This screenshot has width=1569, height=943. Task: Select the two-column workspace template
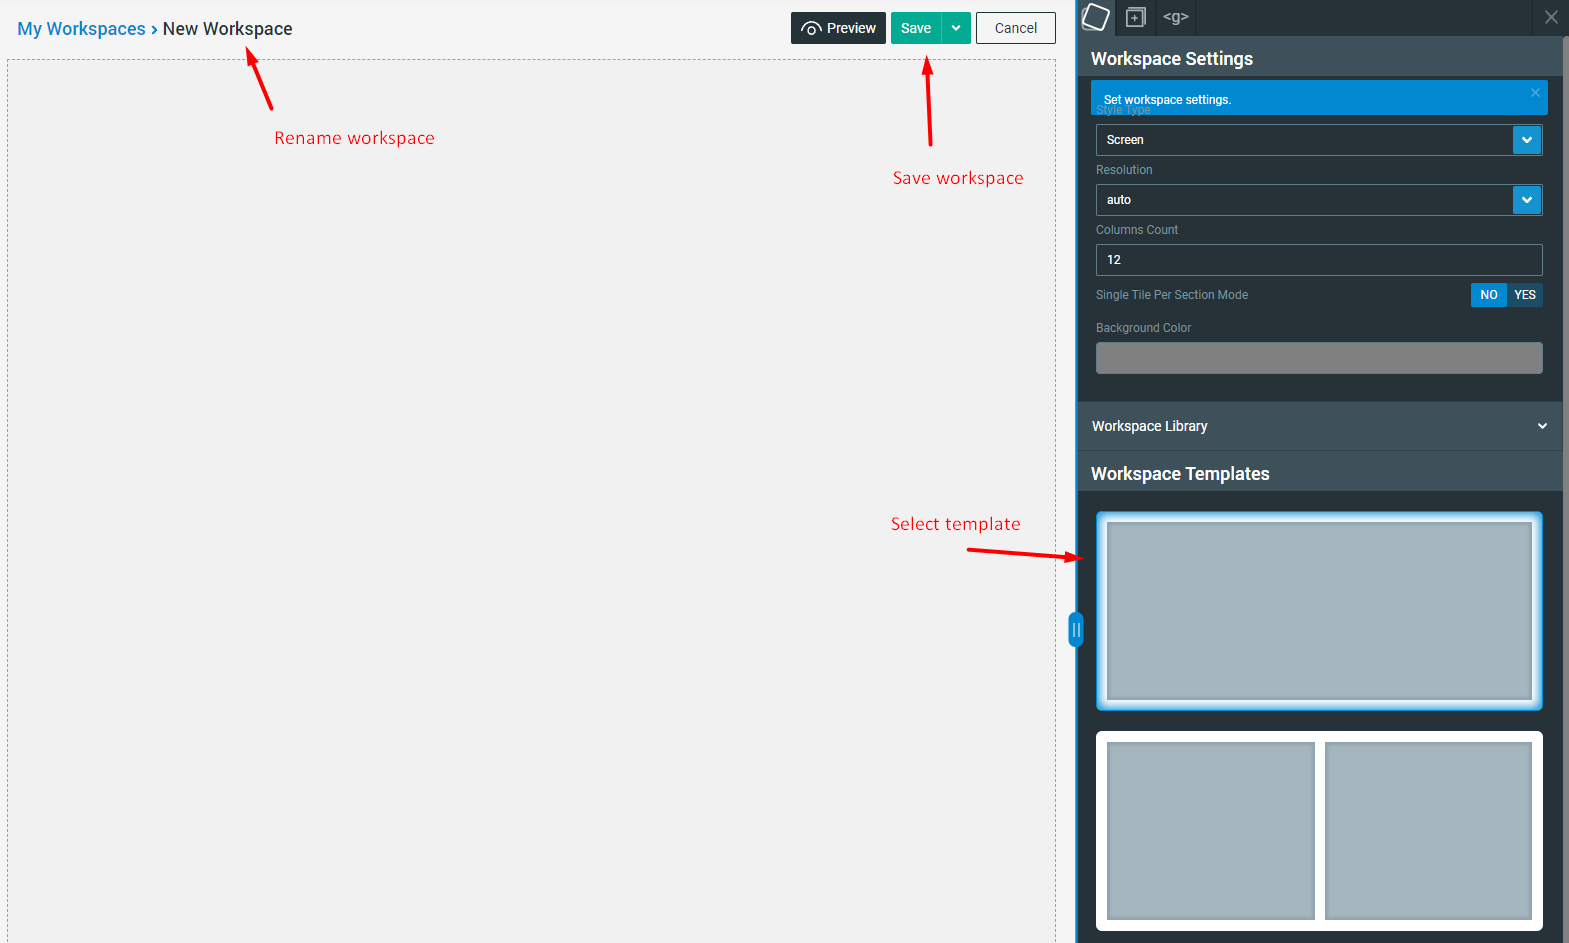[x=1319, y=831]
